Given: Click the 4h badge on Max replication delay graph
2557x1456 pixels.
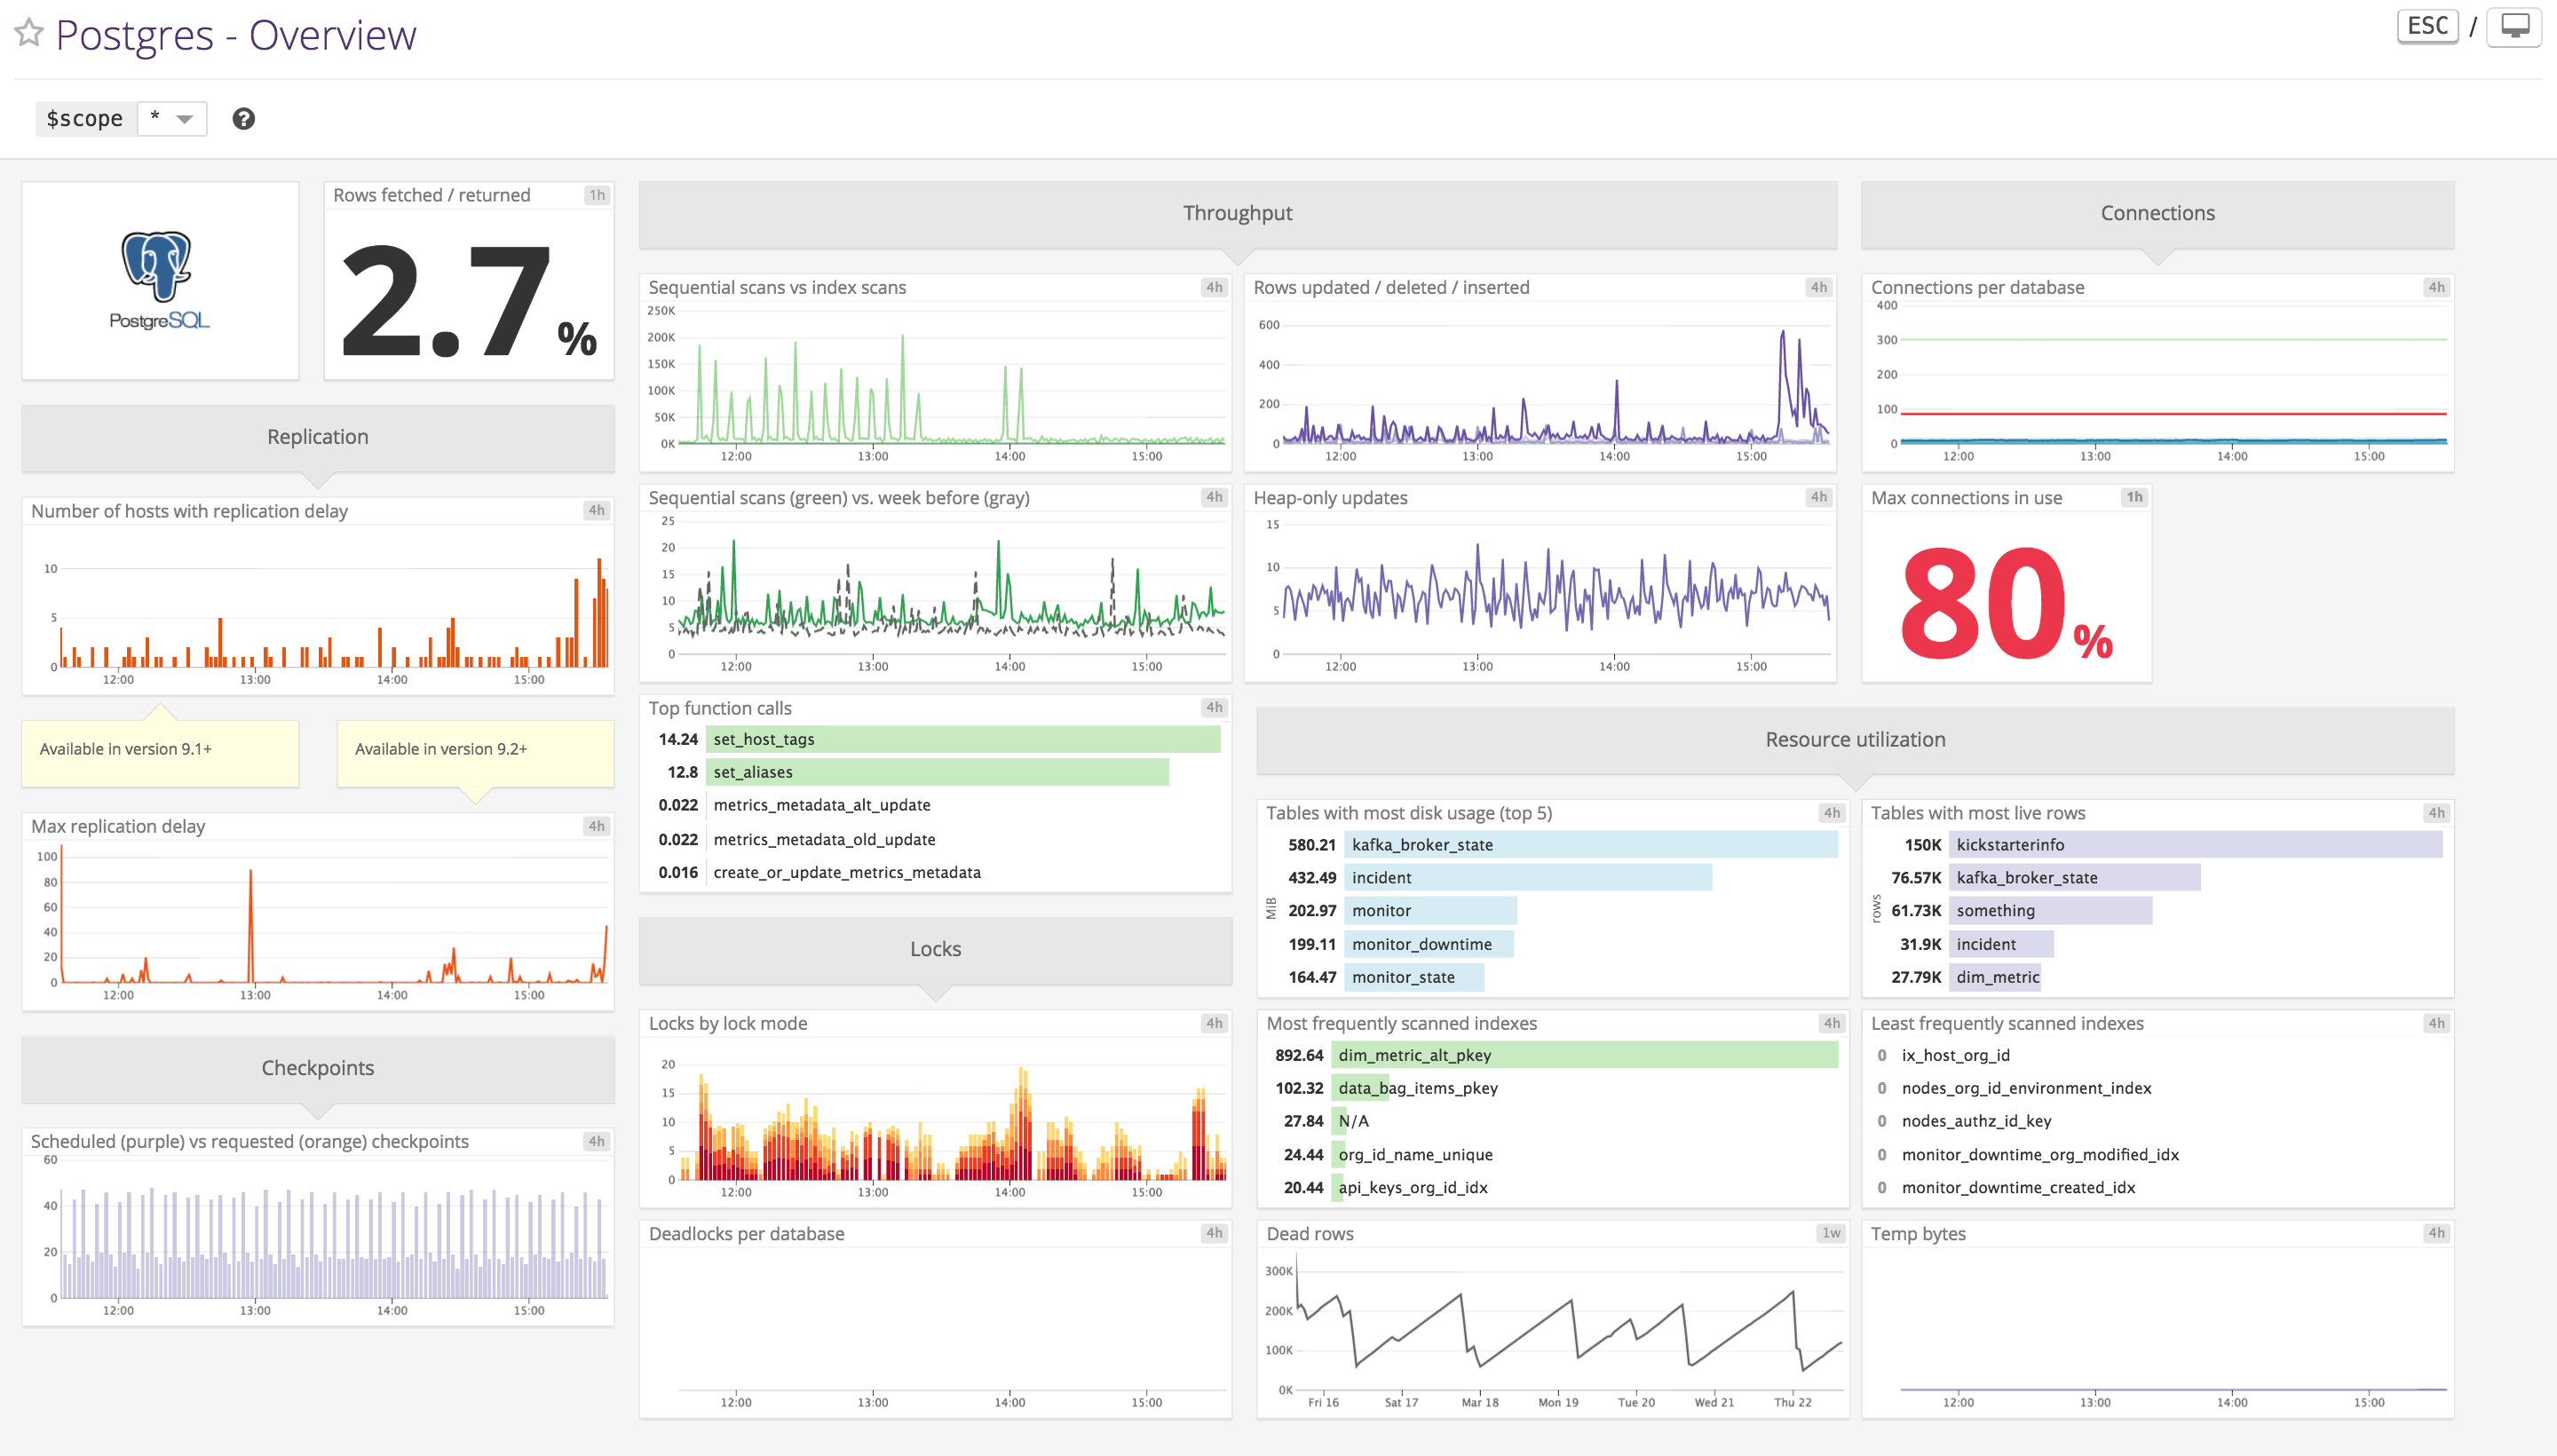Looking at the screenshot, I should tap(596, 826).
